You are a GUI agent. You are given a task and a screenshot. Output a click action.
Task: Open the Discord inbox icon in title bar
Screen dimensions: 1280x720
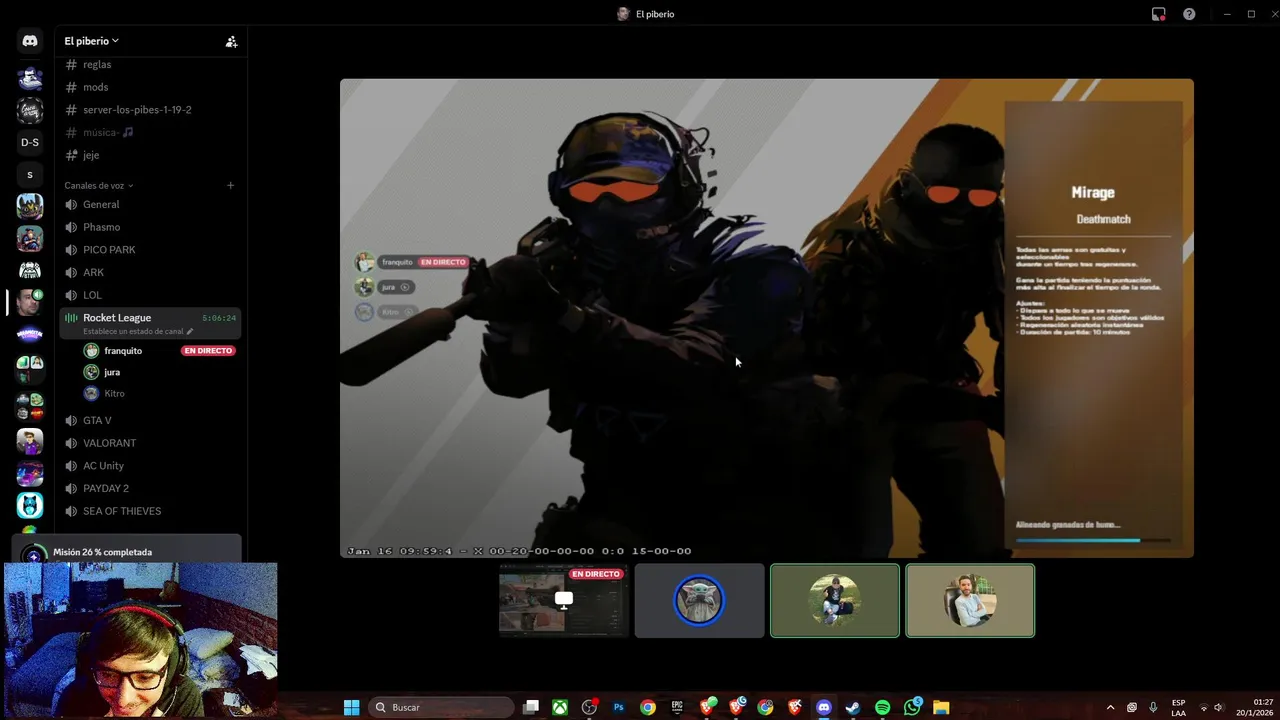click(1158, 14)
